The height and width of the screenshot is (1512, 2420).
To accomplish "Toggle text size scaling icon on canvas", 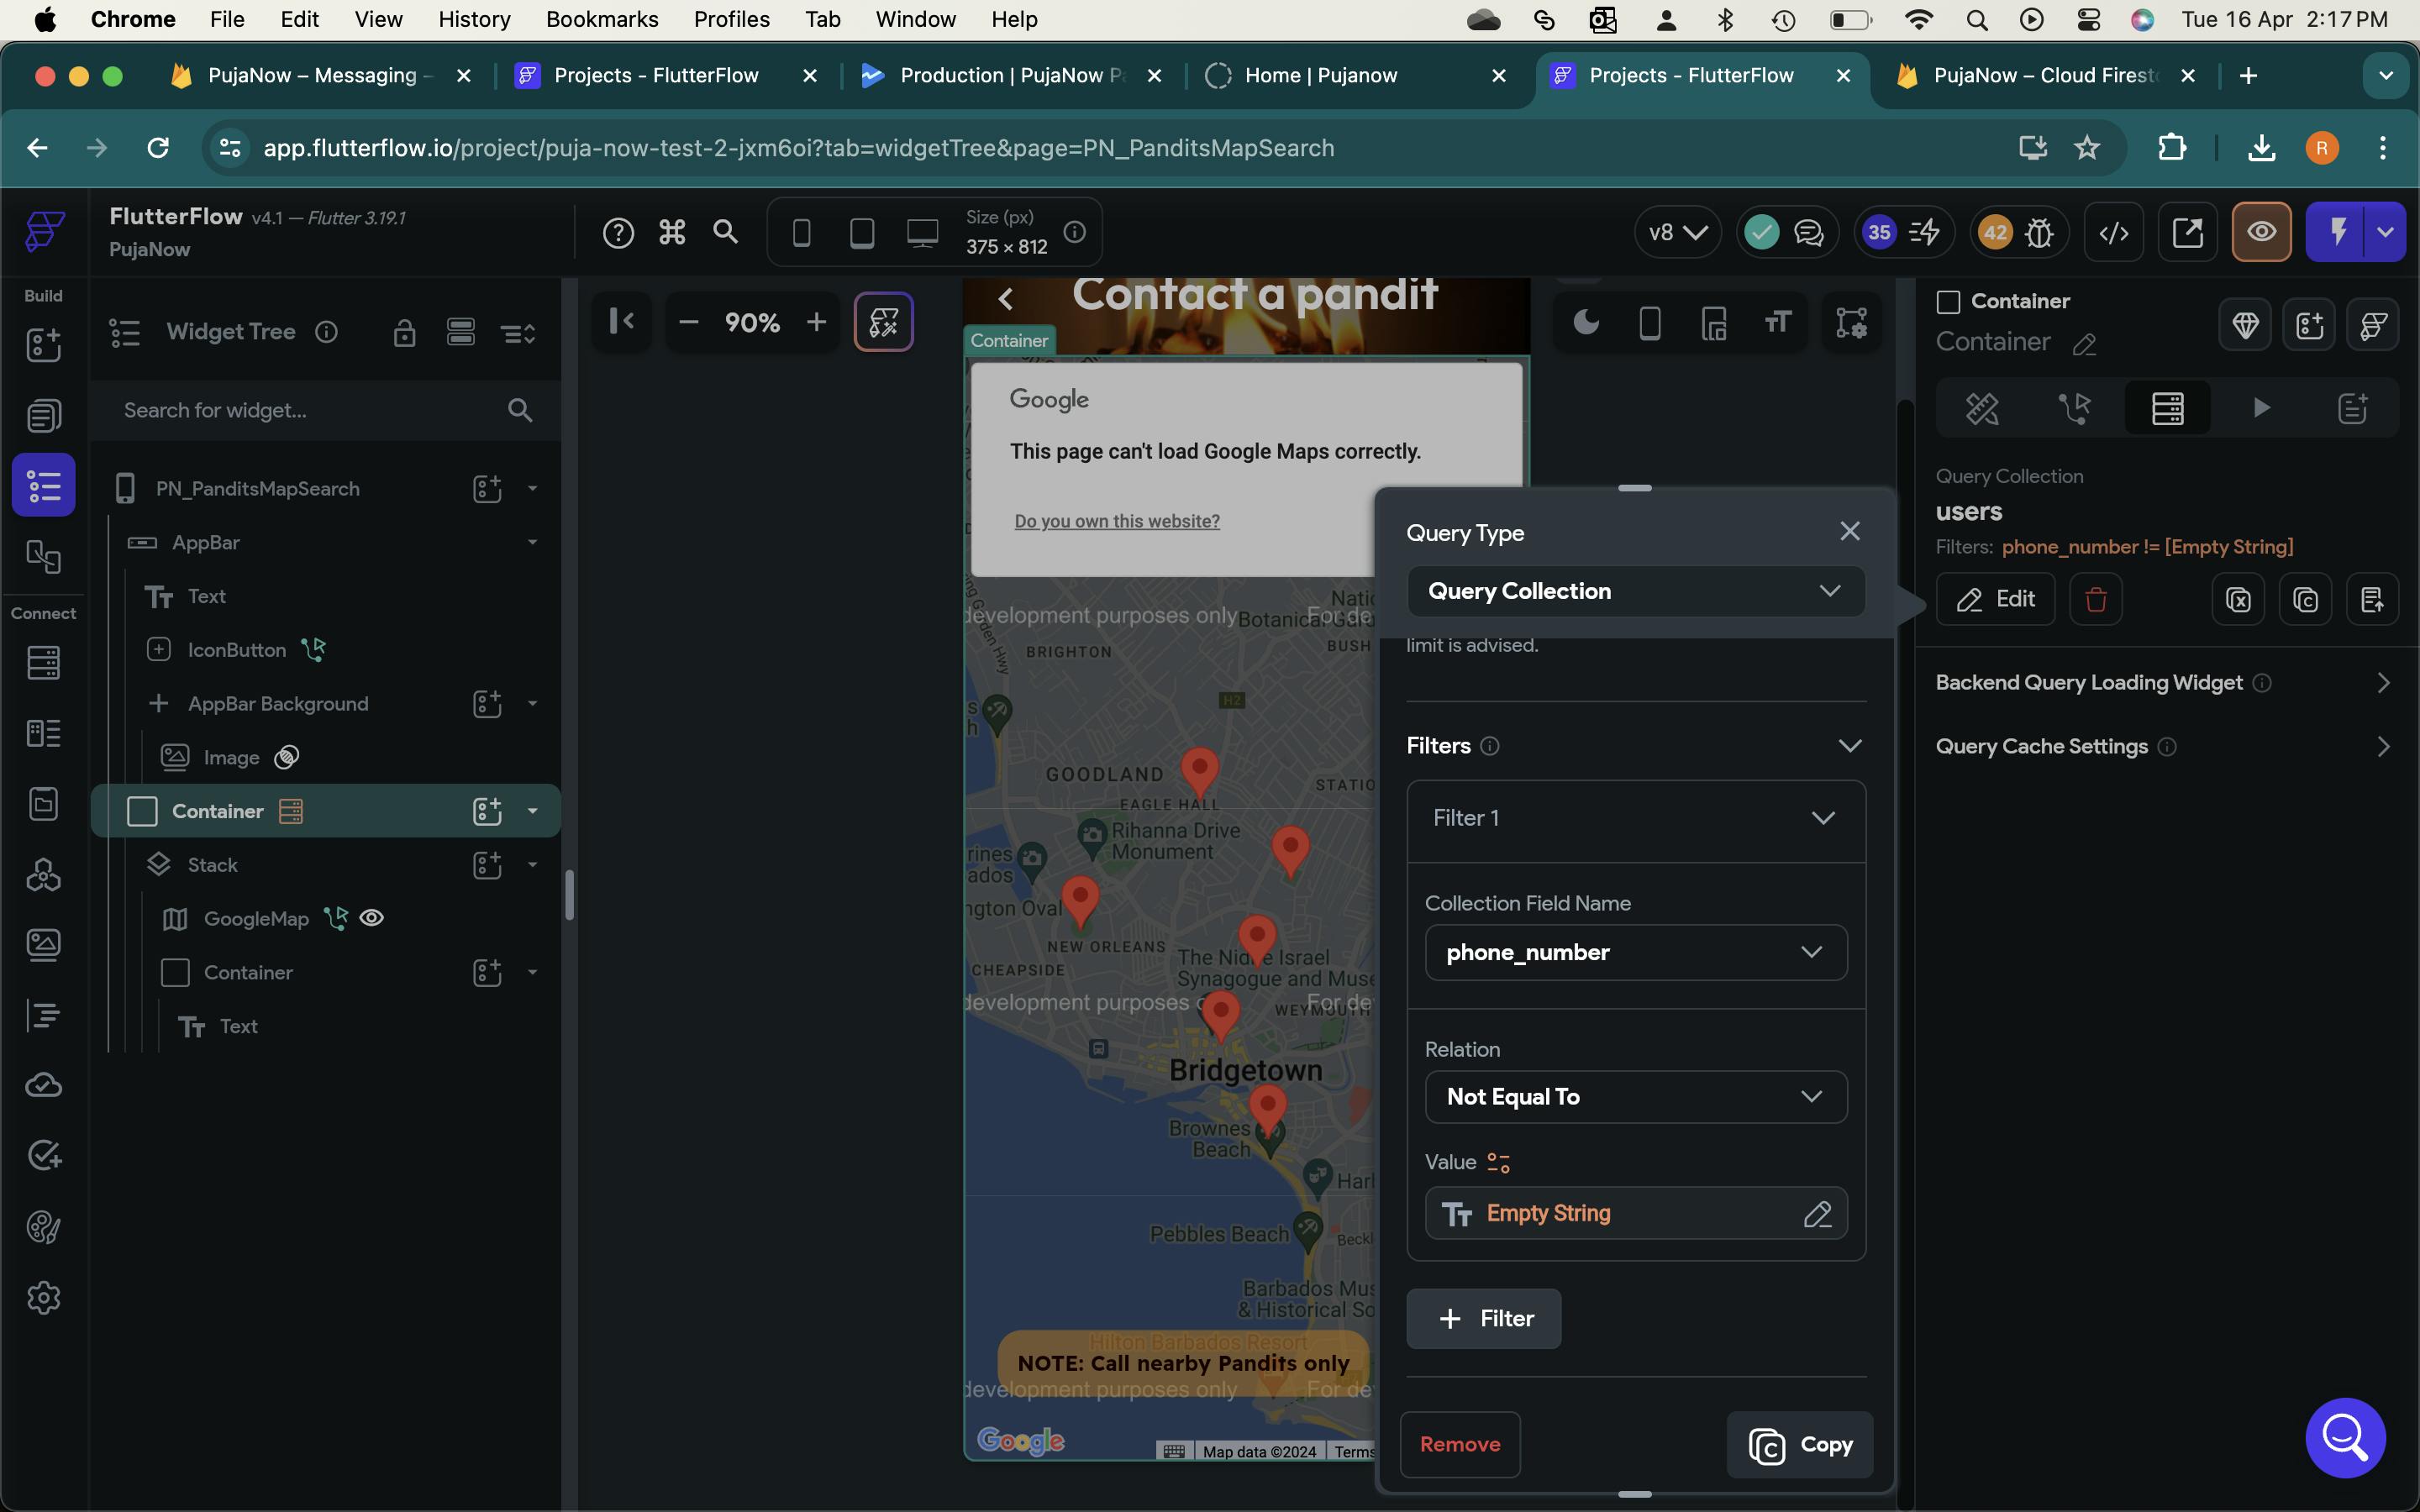I will pos(1777,323).
